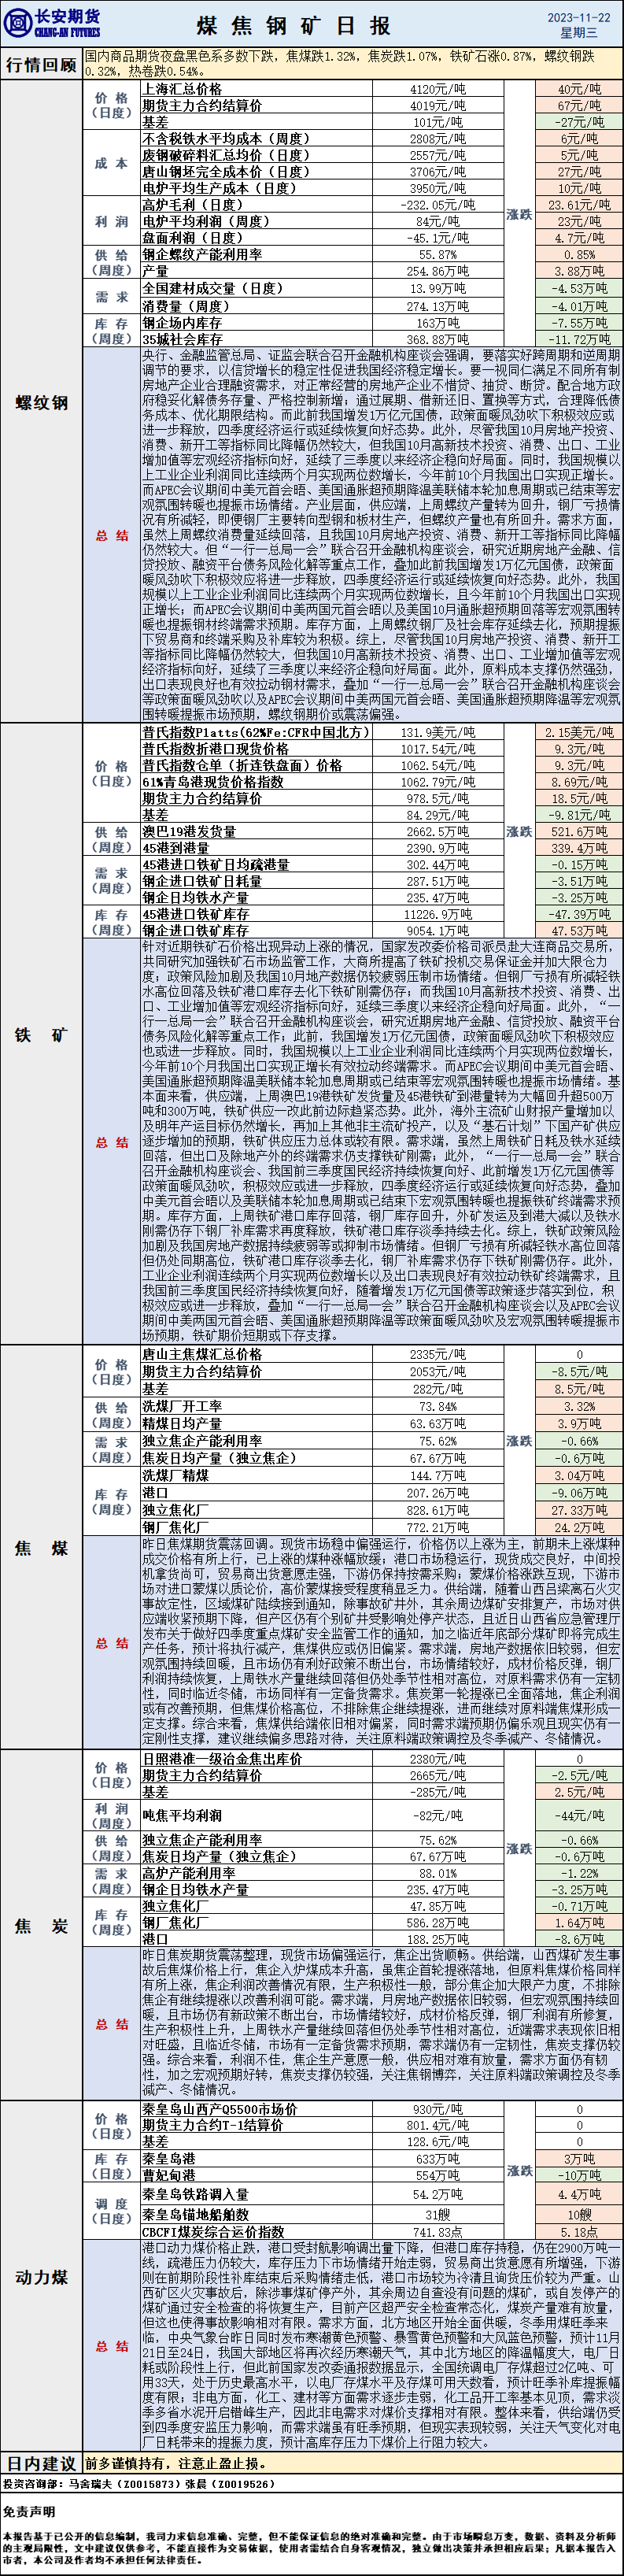Click 普氏指数折港口现货价格 label
624x2576 pixels.
pos(215,748)
